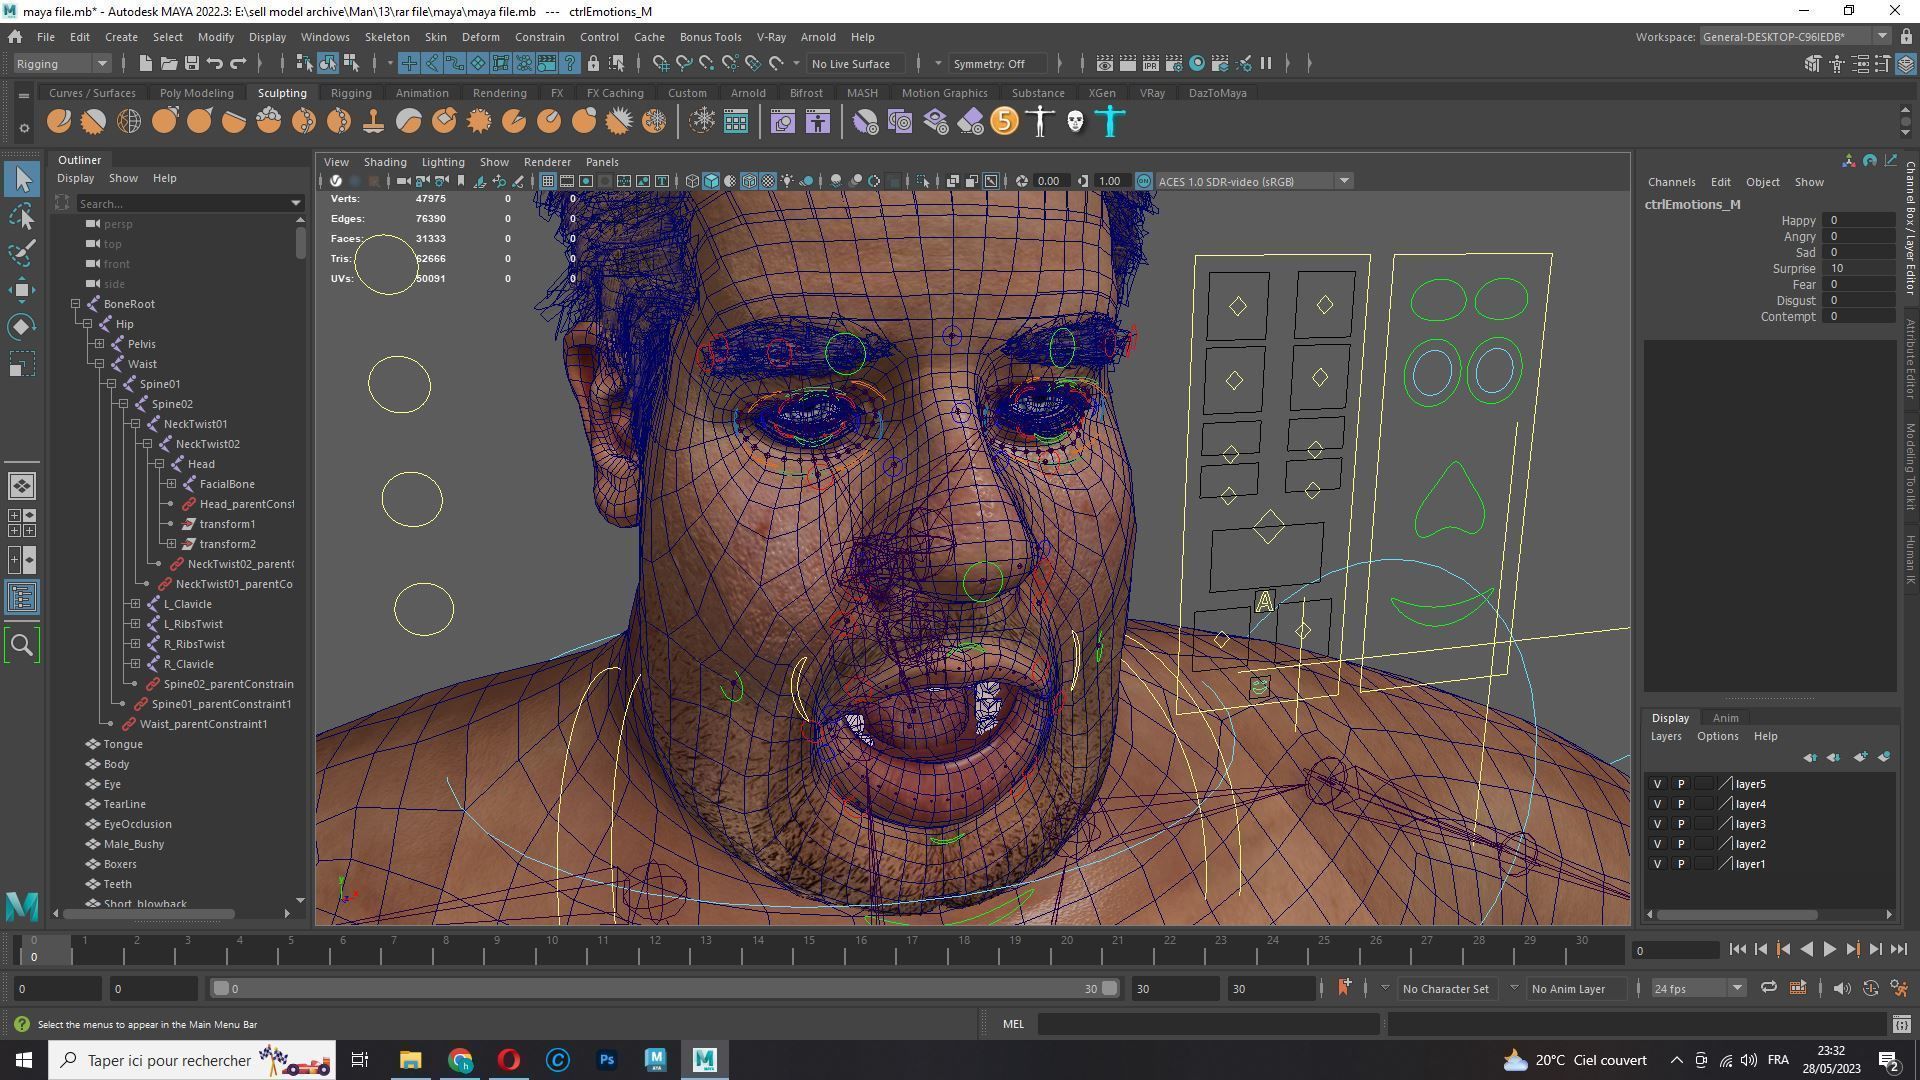Open the ACES 1.0 SDR-video color dropdown
Viewport: 1920px width, 1080px height.
tap(1254, 181)
